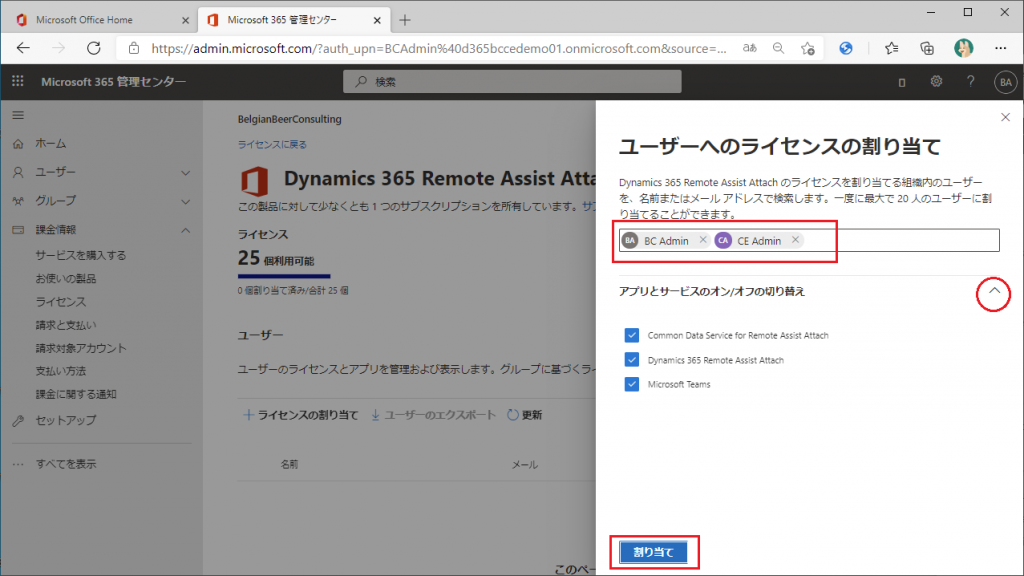This screenshot has height=576, width=1024.
Task: Click the Microsoft 365 管理センター header title
Action: click(114, 82)
